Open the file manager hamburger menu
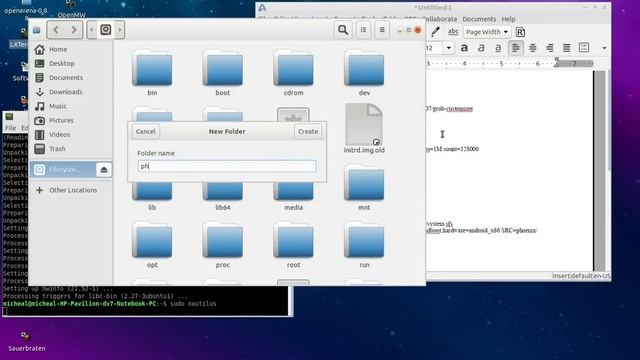 pos(382,30)
